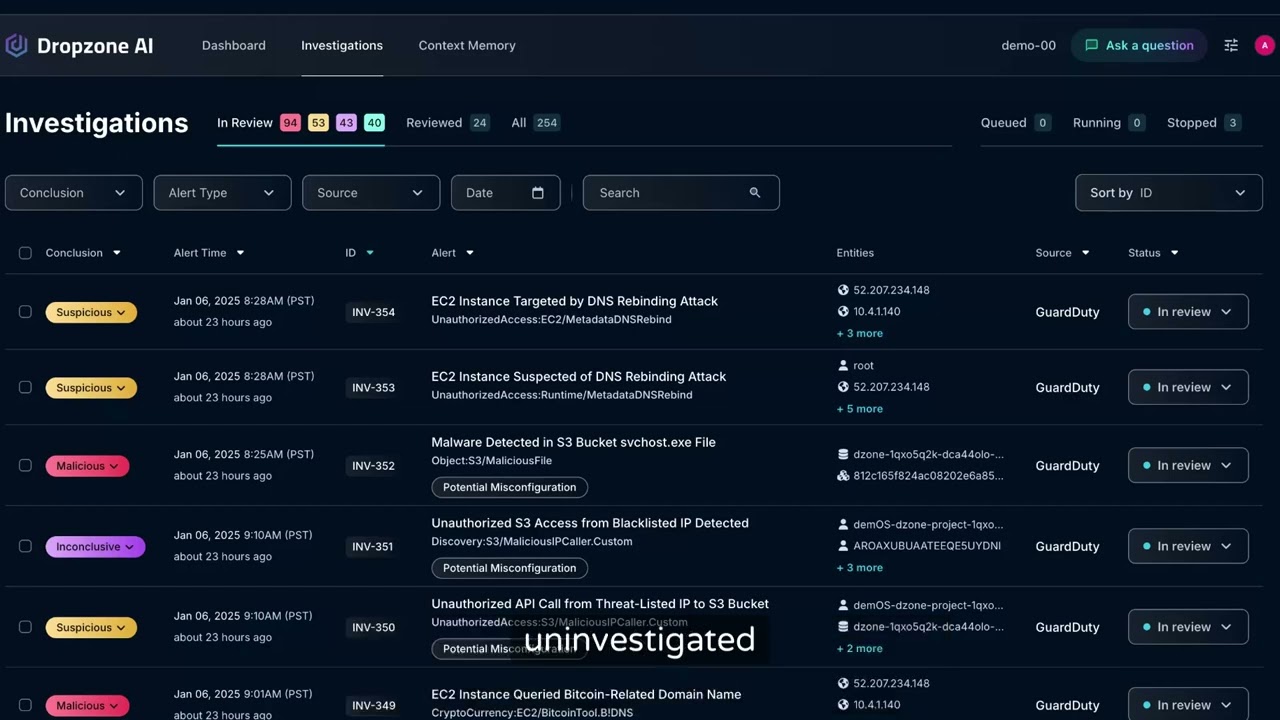The width and height of the screenshot is (1280, 720).
Task: Click Potential Misconfiguration tag on INV-352
Action: [x=509, y=487]
